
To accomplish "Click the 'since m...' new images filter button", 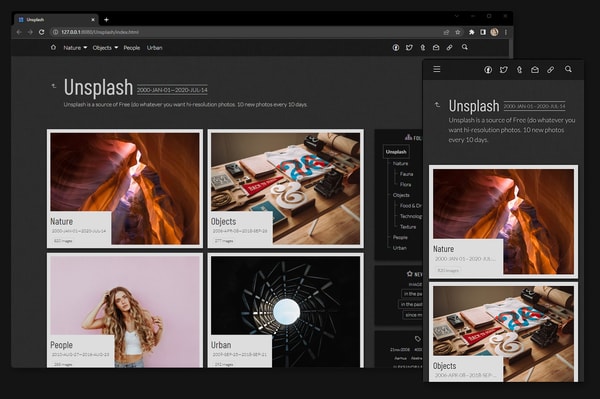I will 413,315.
